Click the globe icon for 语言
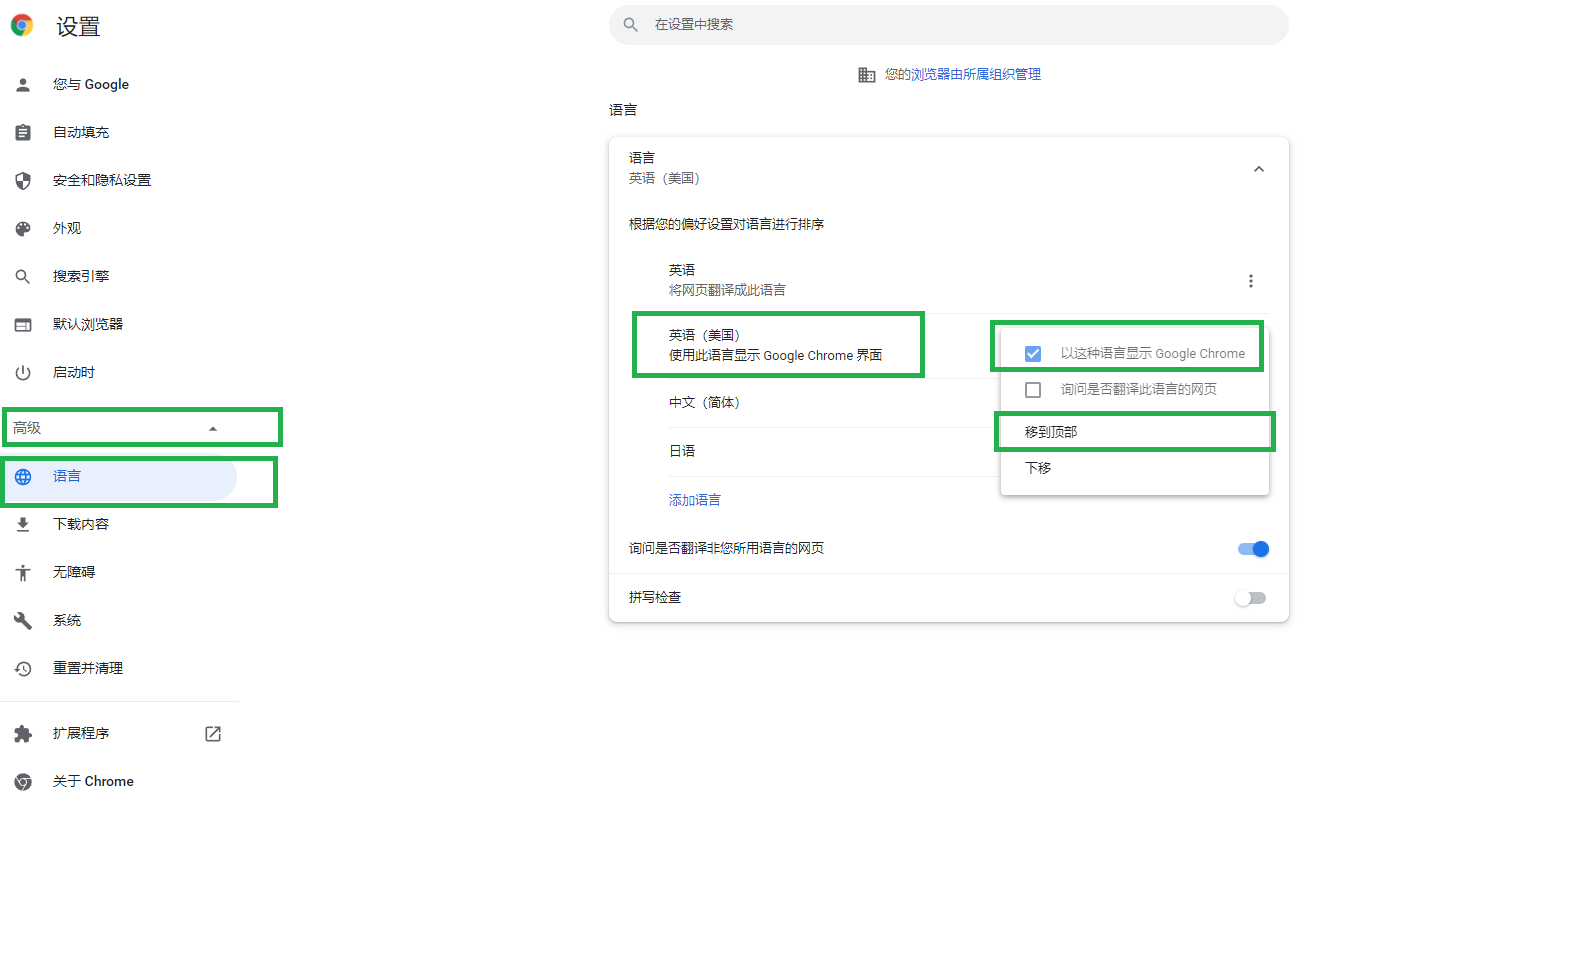The image size is (1590, 953). (x=23, y=477)
